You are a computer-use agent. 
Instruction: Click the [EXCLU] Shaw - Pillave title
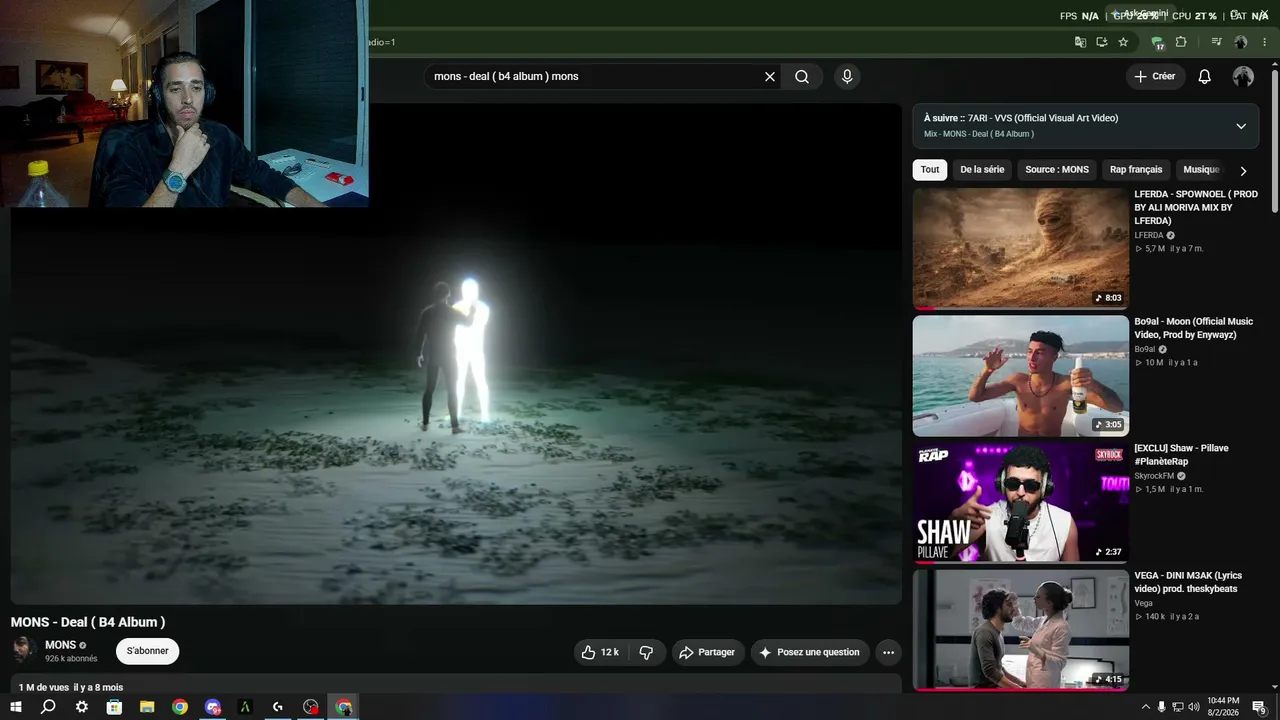(1181, 455)
